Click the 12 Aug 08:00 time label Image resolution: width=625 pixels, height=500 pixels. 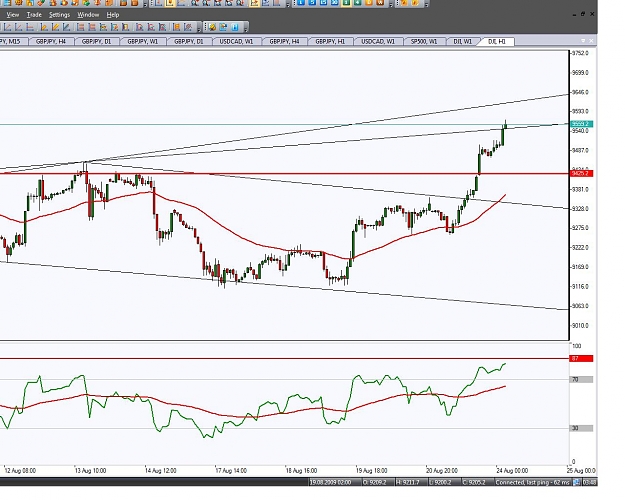(20, 471)
